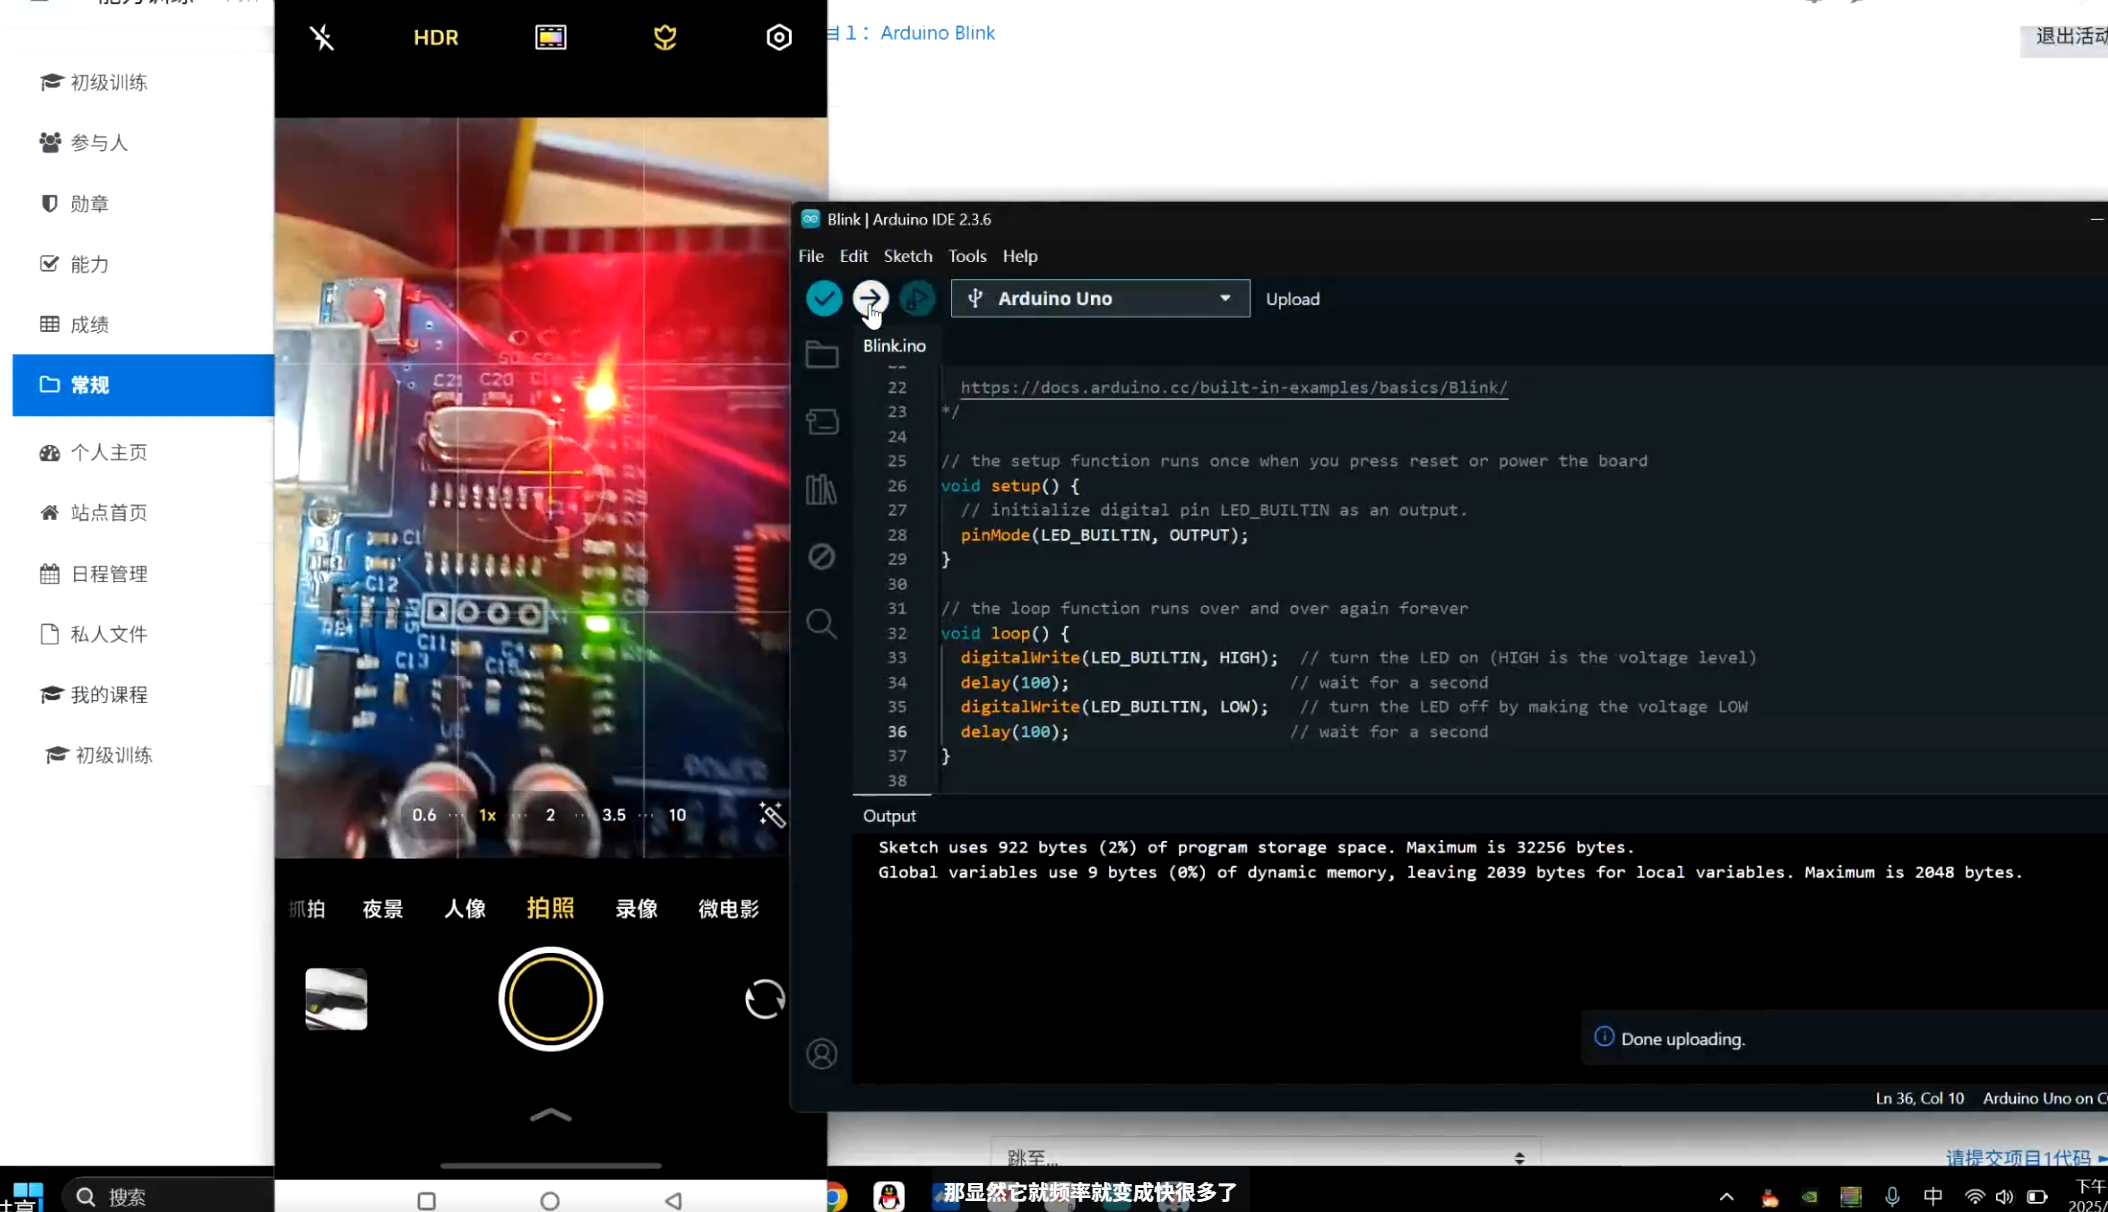Open the Tools menu
This screenshot has width=2108, height=1212.
click(967, 256)
